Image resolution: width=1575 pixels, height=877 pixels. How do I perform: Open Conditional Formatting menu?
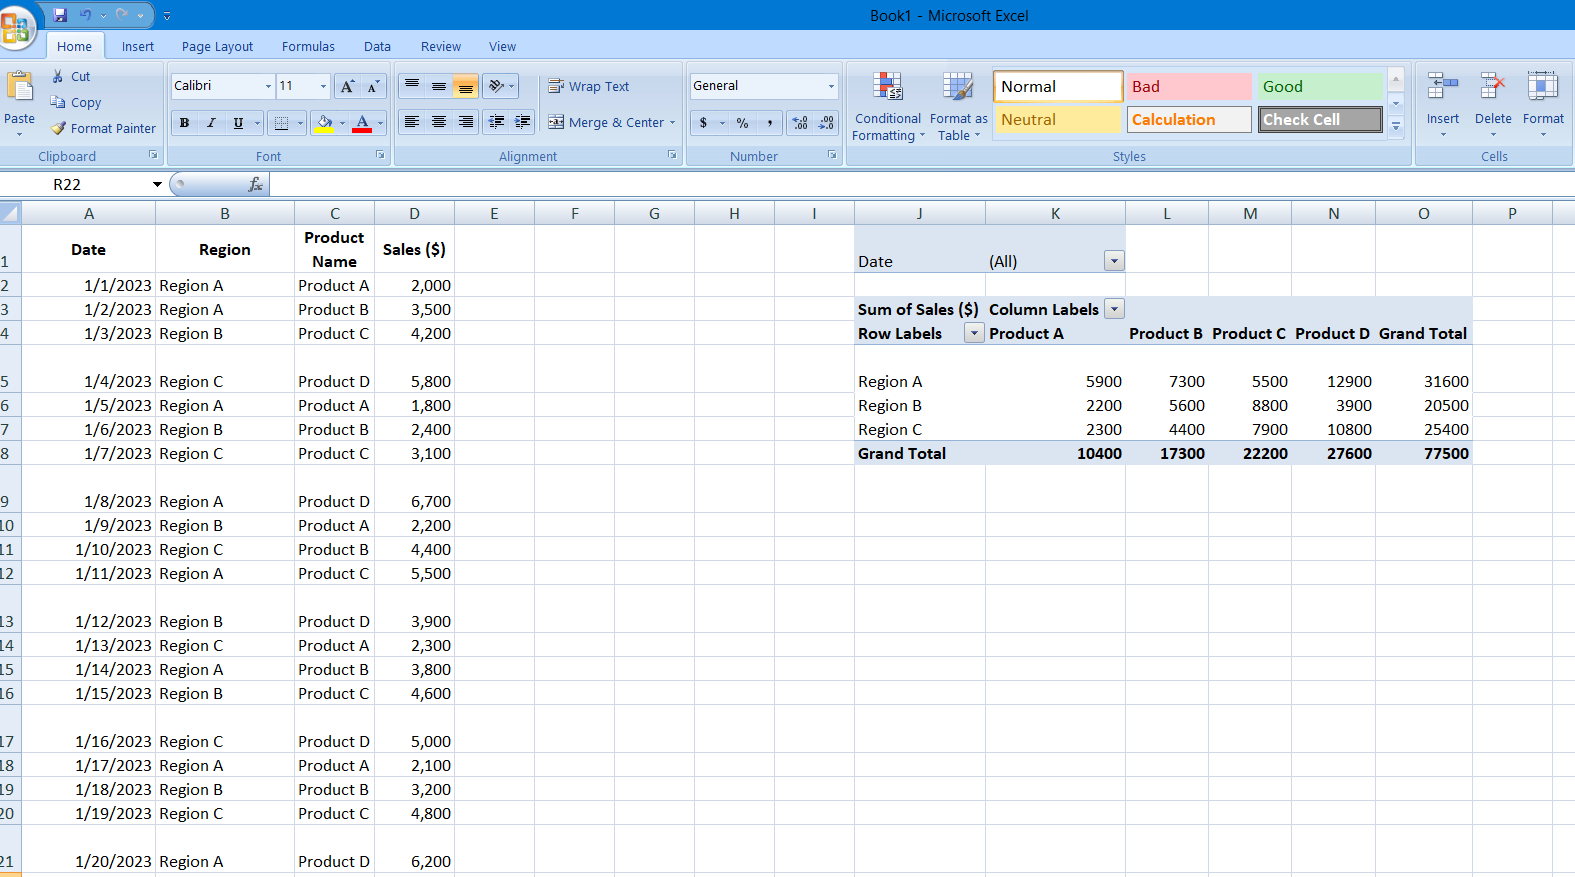tap(888, 107)
